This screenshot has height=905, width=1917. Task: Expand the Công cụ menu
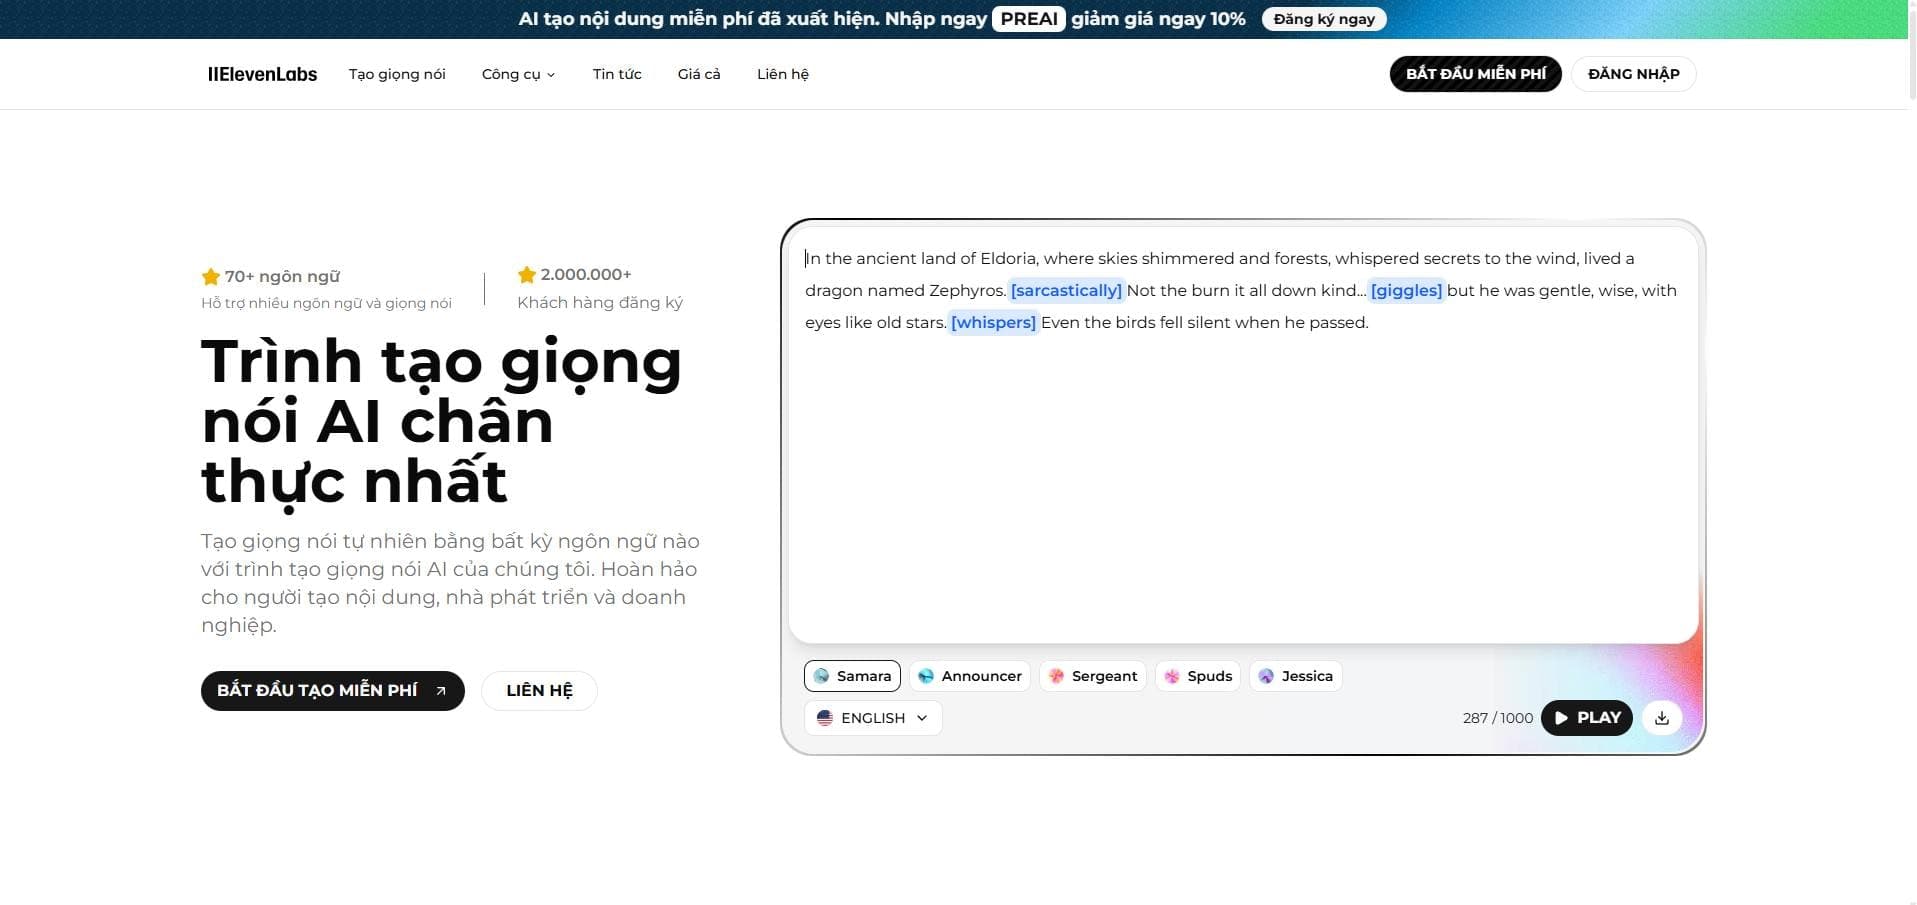(517, 73)
